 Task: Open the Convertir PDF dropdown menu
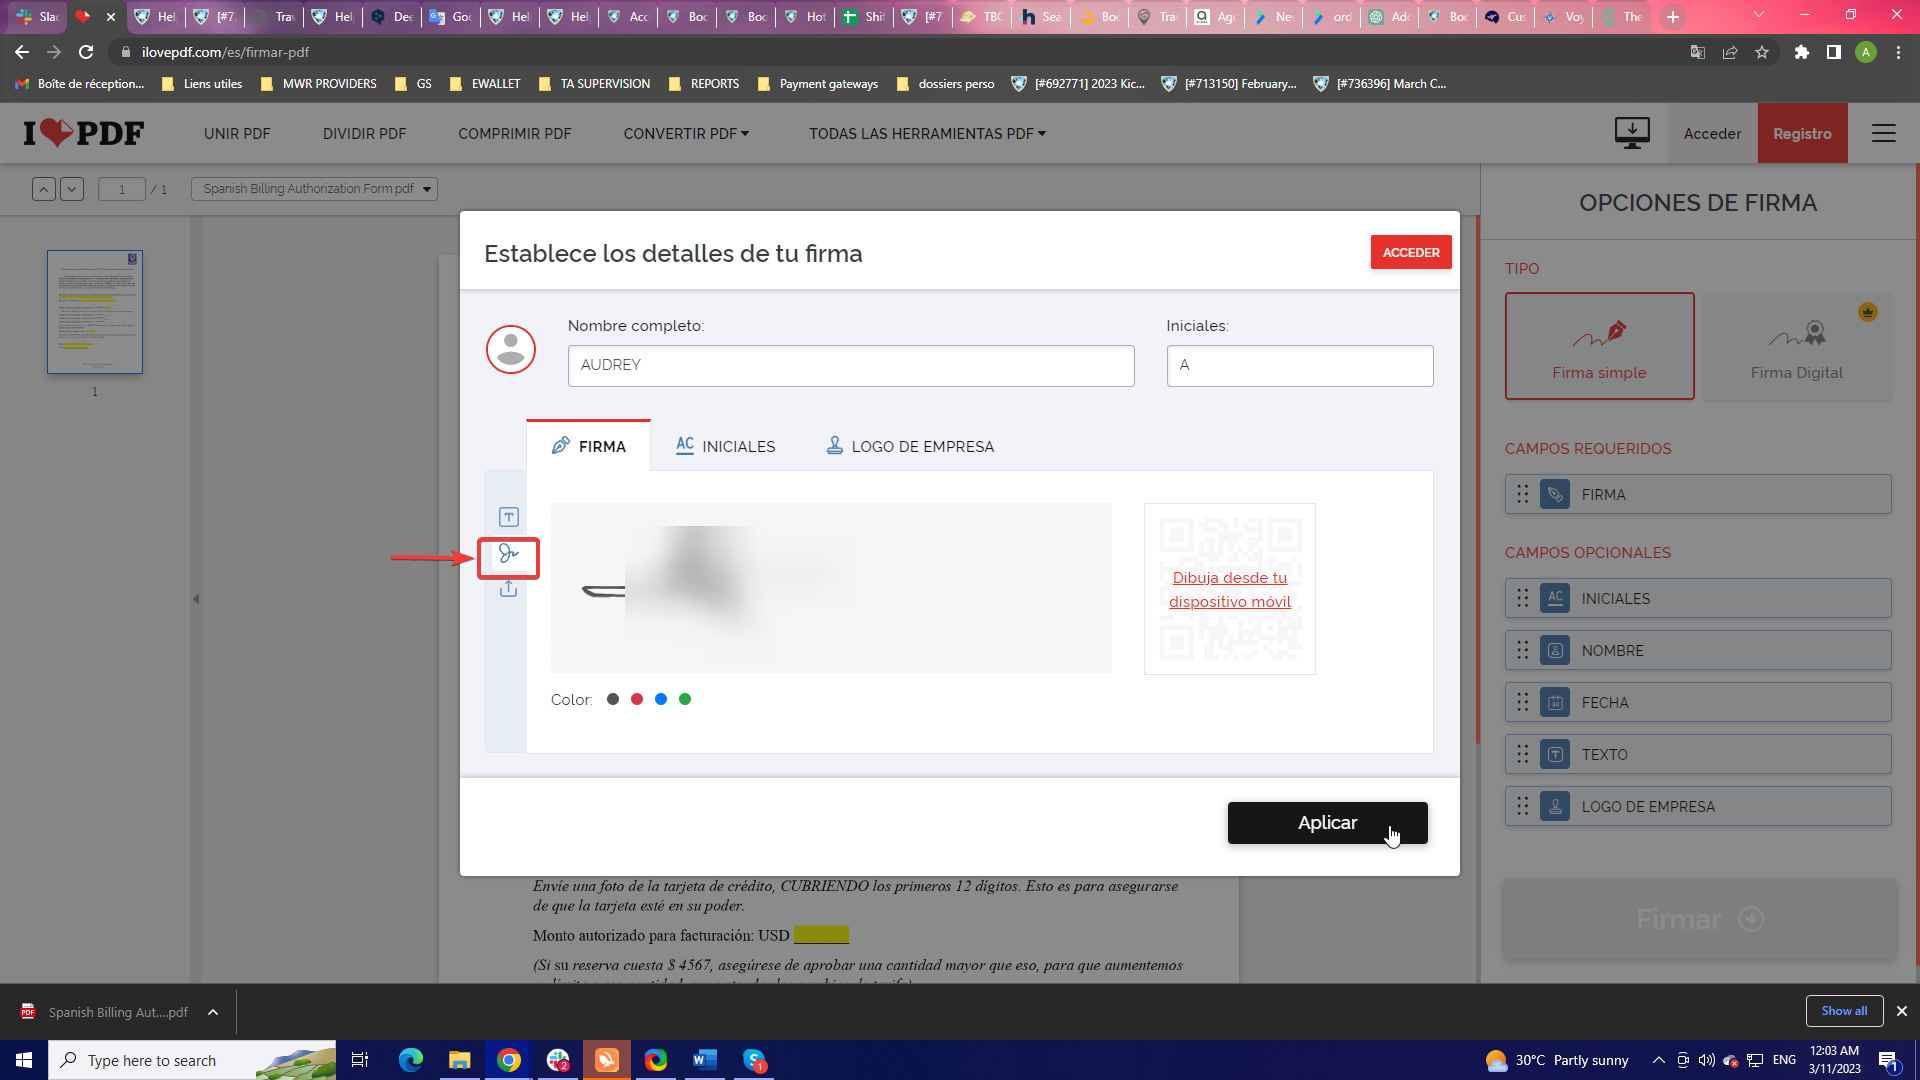tap(686, 134)
